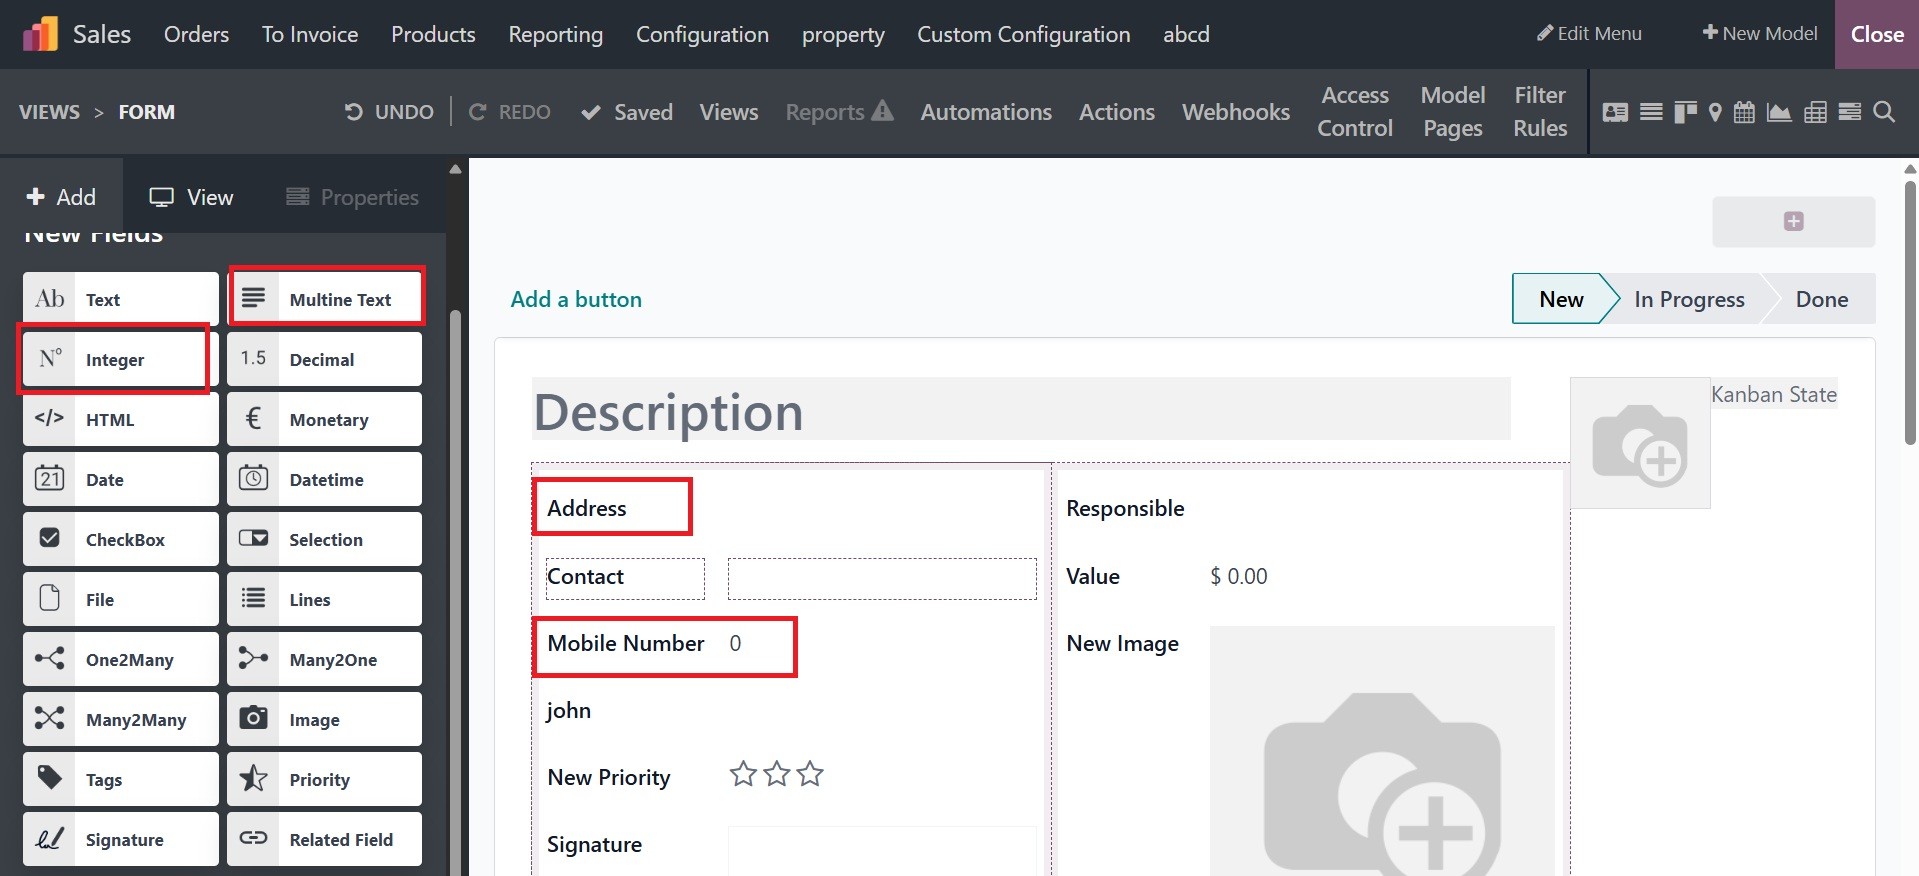Screen dimensions: 1919x876
Task: Open the Automations menu item
Action: [986, 112]
